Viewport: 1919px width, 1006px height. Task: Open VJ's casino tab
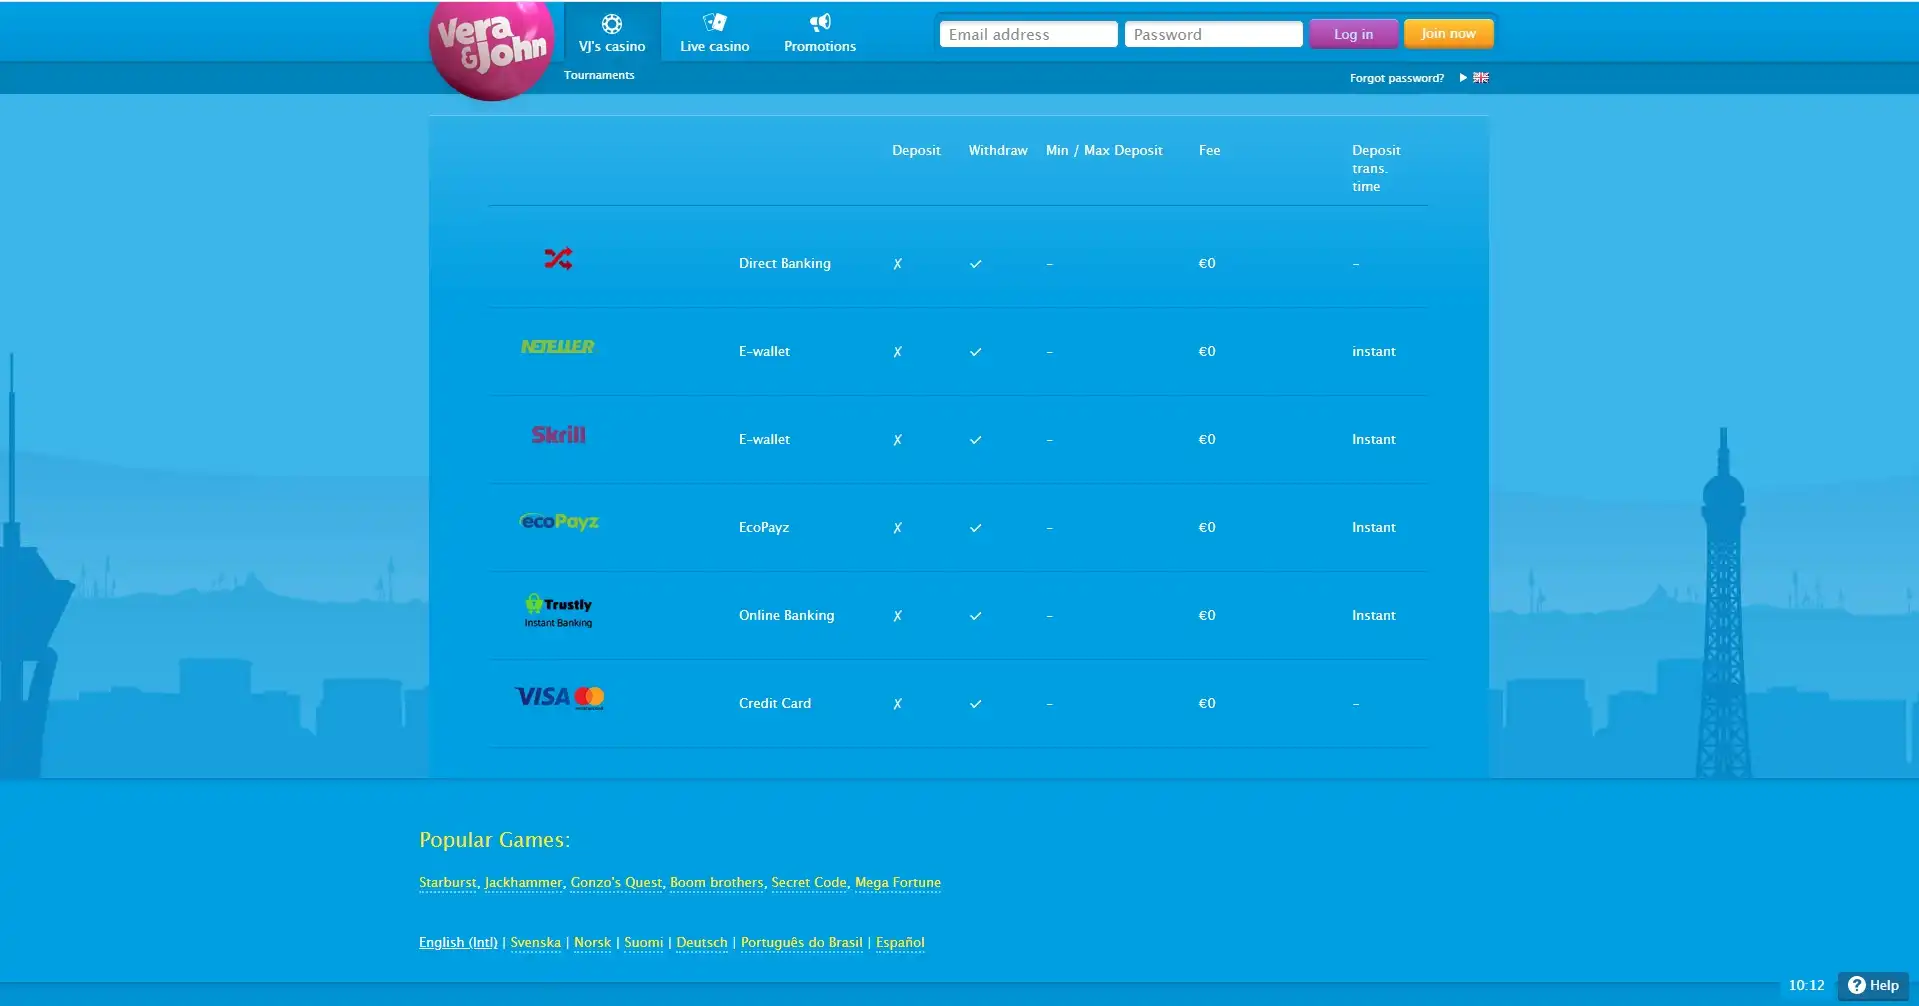point(612,33)
